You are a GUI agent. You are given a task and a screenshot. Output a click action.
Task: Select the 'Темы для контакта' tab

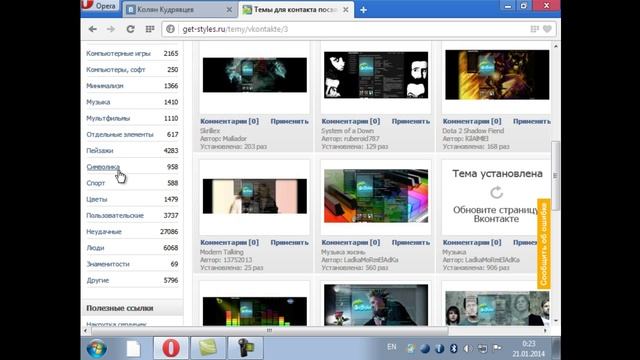(x=296, y=9)
